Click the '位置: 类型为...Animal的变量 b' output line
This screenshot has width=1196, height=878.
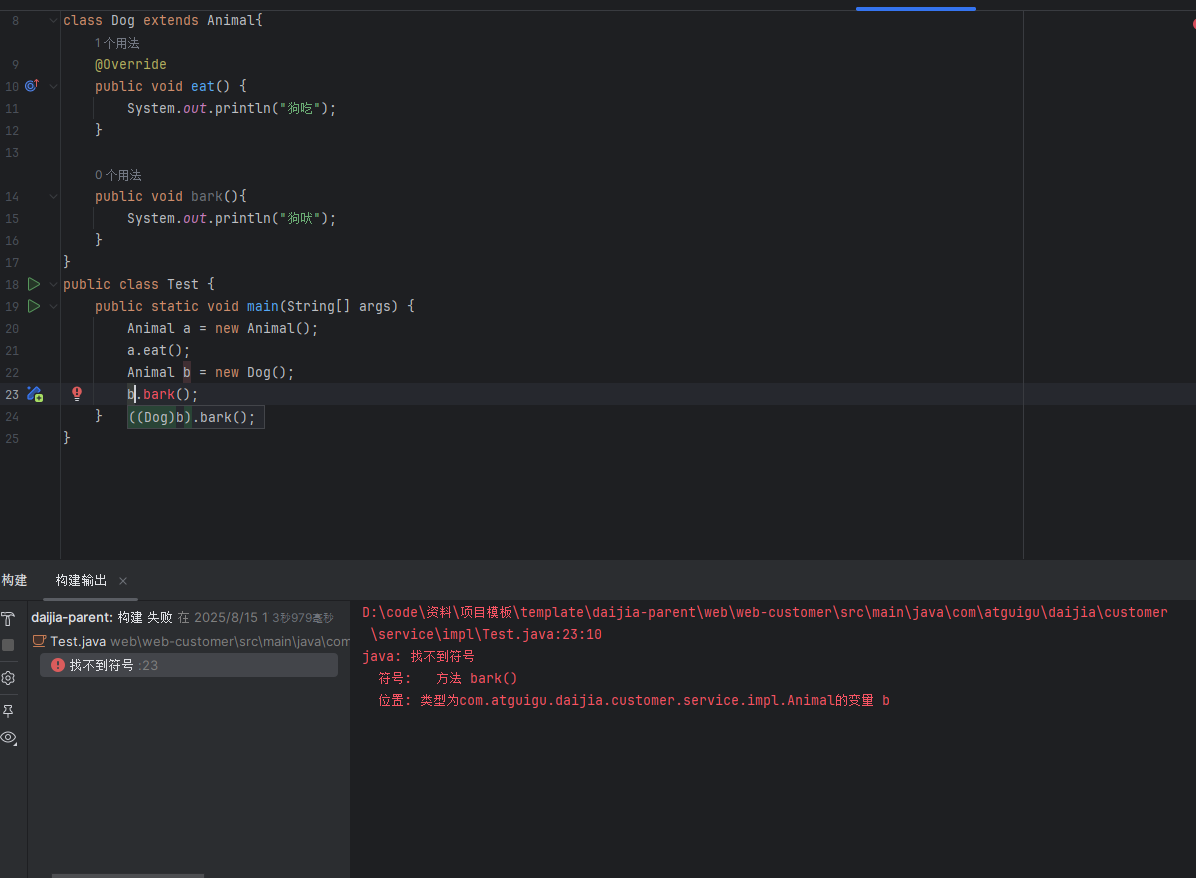[x=634, y=700]
